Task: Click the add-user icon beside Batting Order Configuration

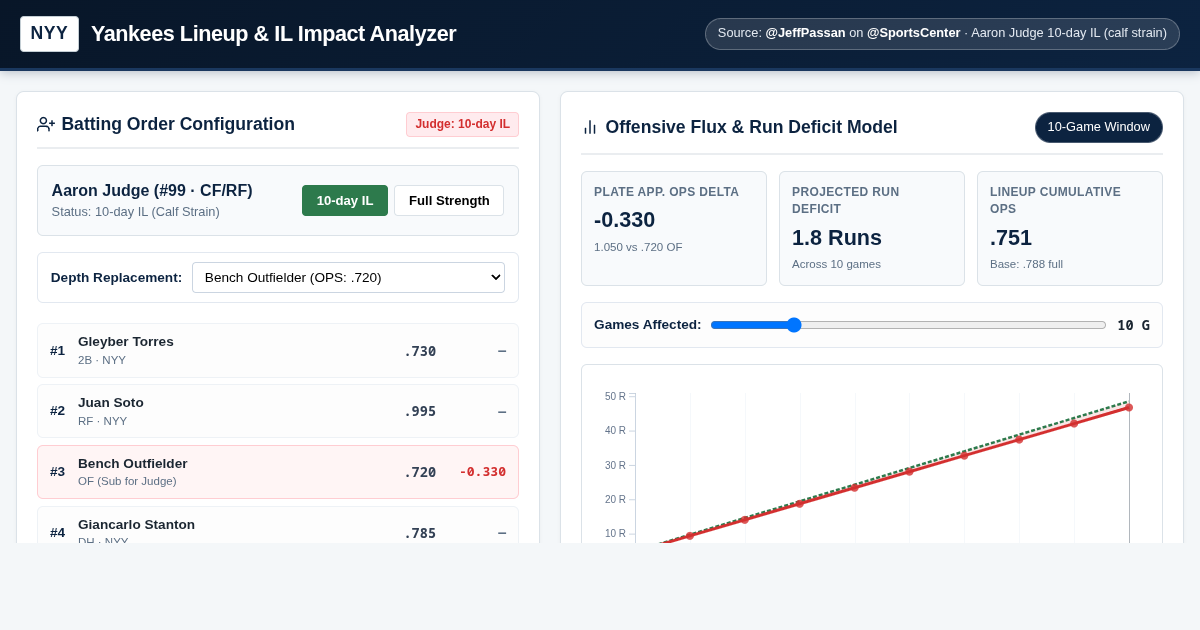Action: pos(46,125)
